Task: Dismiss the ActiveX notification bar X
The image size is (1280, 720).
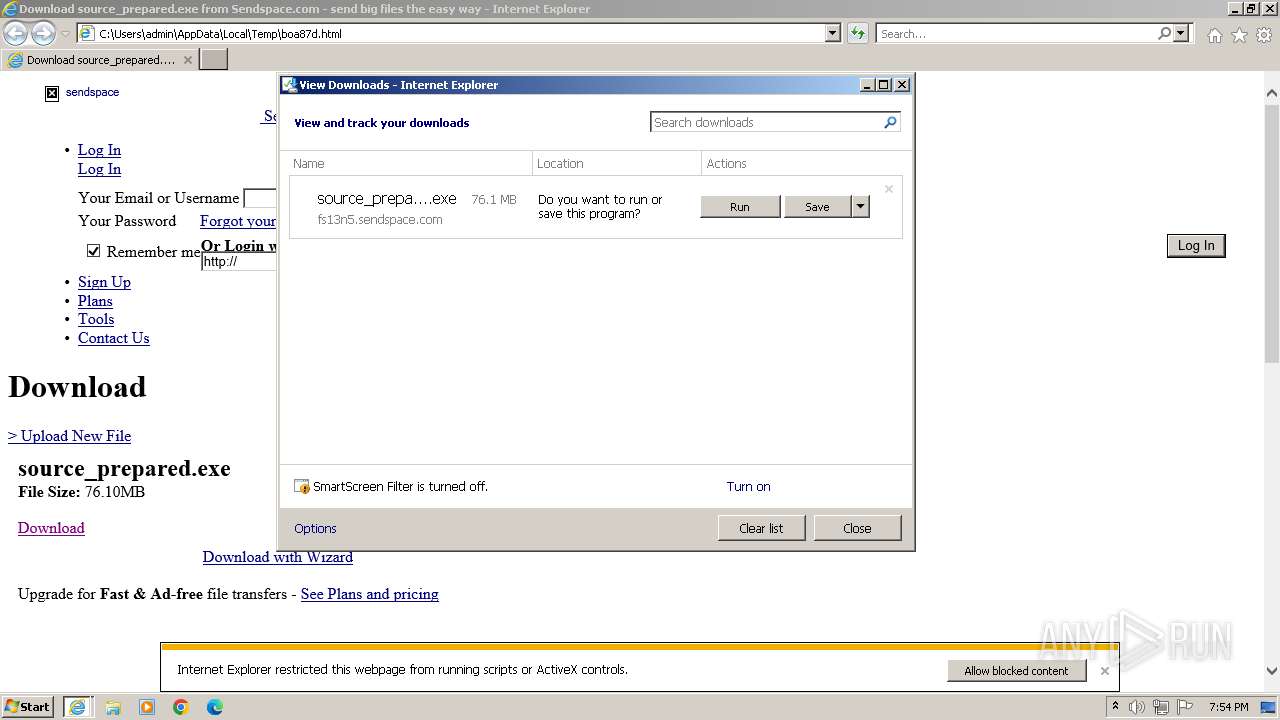Action: click(1104, 671)
